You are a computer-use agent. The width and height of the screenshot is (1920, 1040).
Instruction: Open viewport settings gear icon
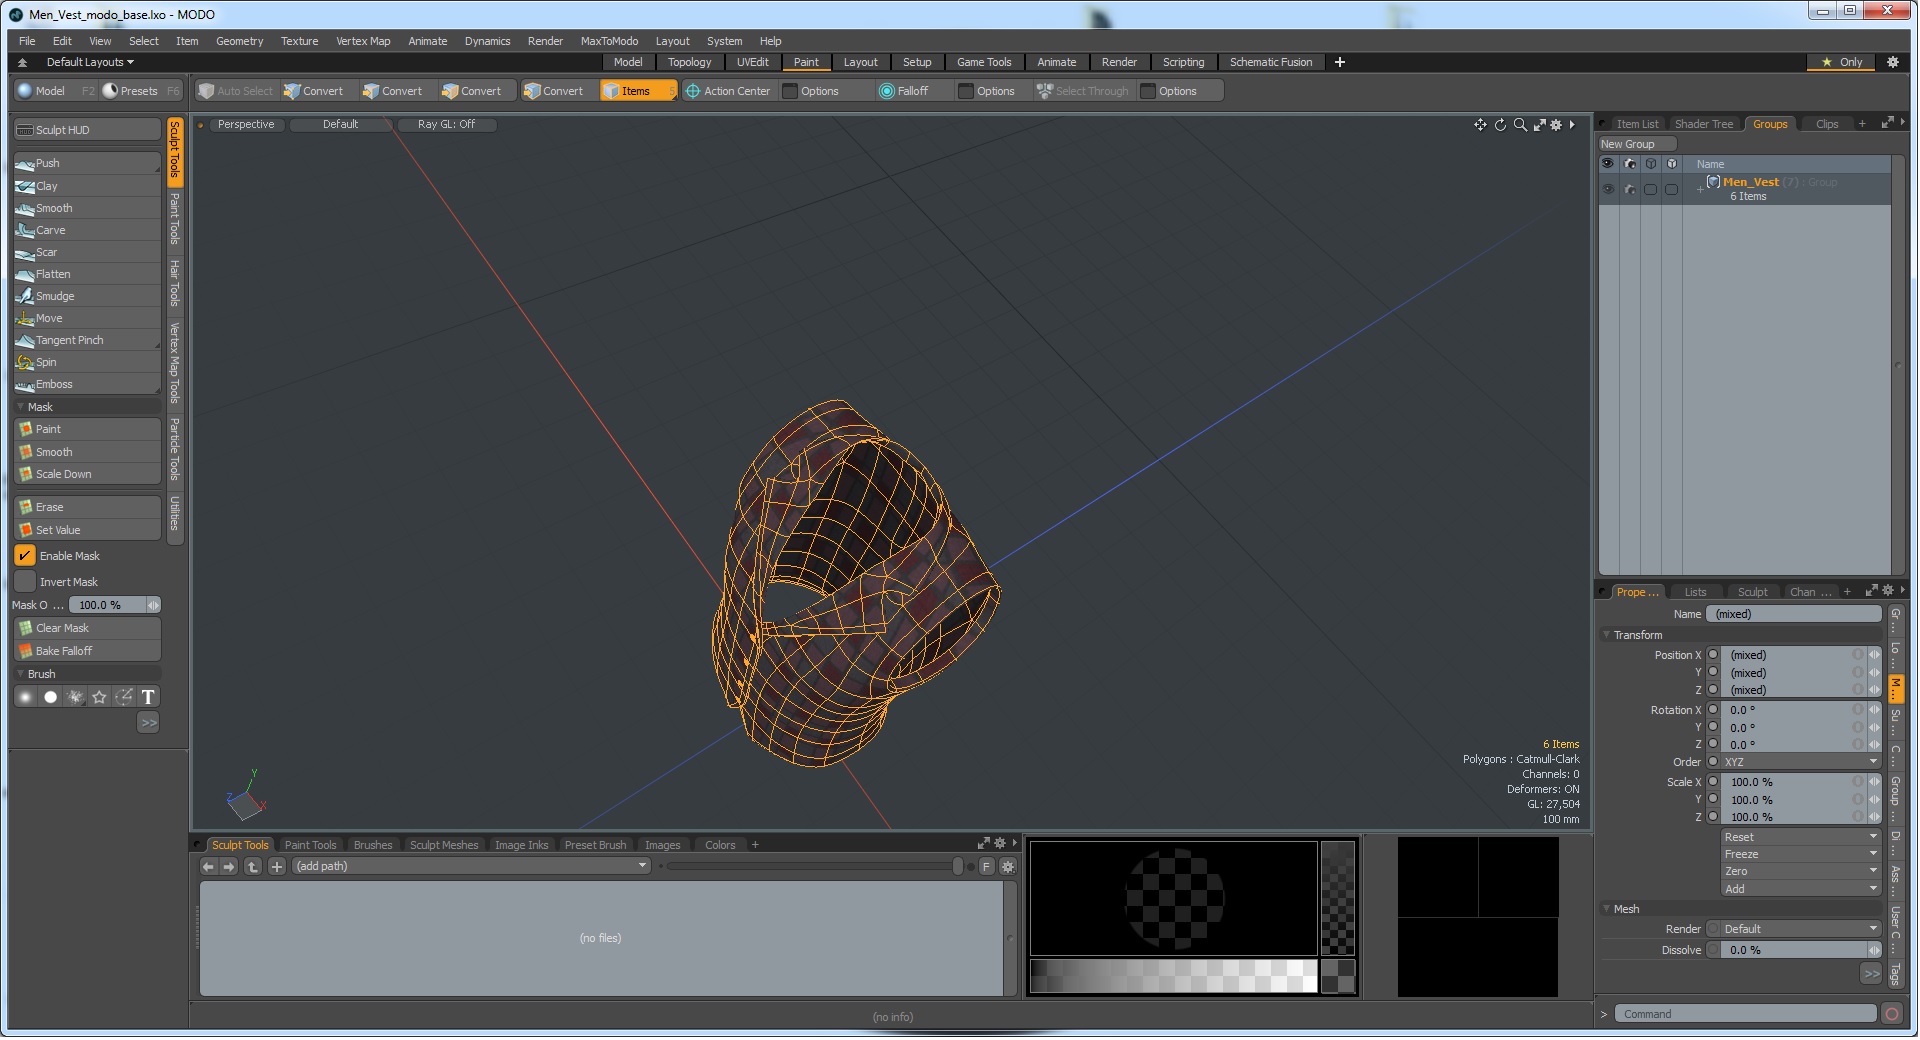click(1556, 125)
